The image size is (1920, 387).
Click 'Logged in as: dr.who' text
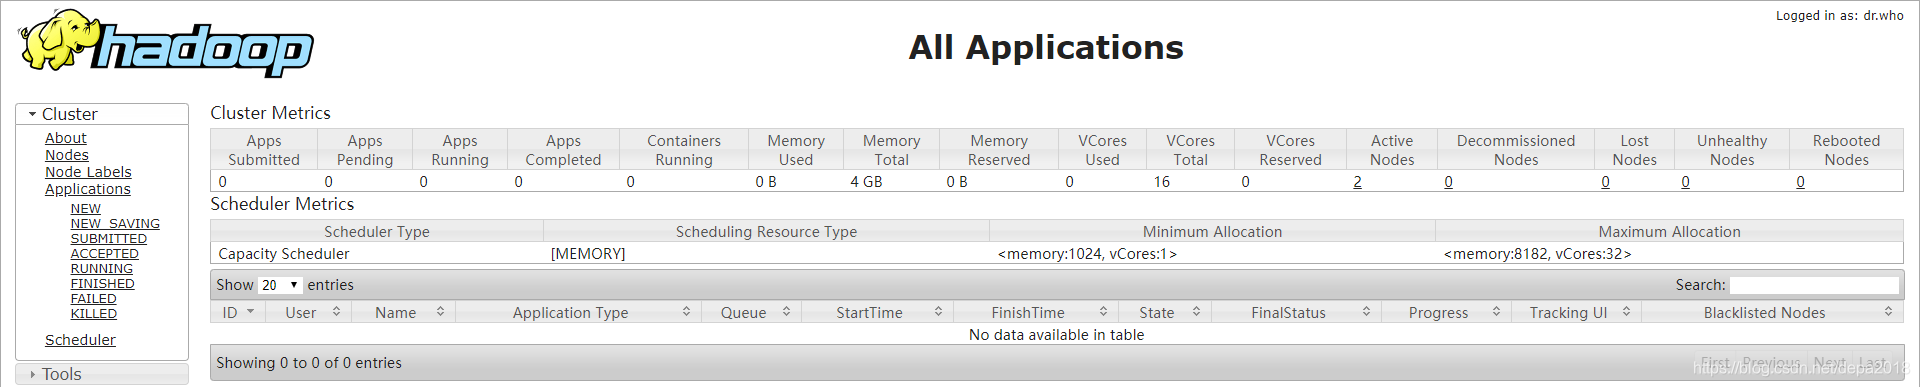(x=1839, y=16)
